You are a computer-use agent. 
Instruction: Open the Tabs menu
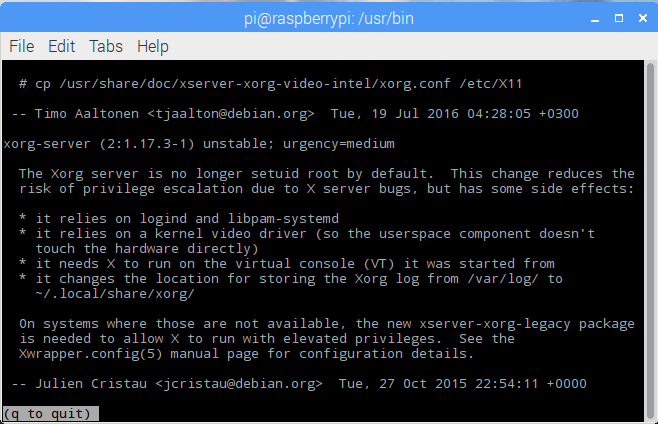coord(106,46)
